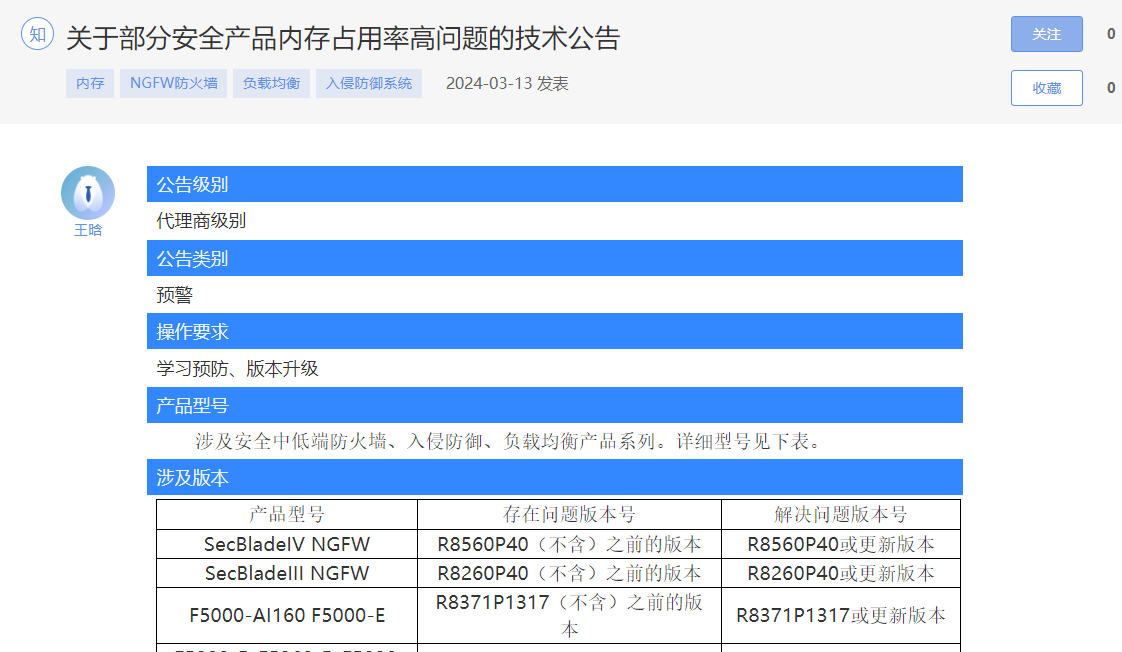
Task: Select the 内存 tag
Action: tap(90, 83)
